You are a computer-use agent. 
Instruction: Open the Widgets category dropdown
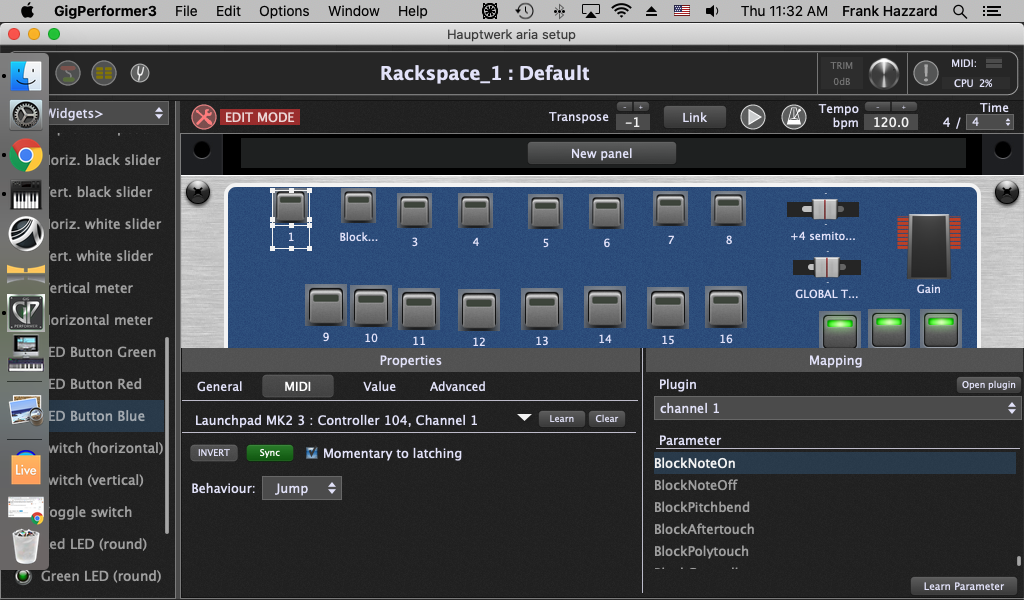(107, 113)
